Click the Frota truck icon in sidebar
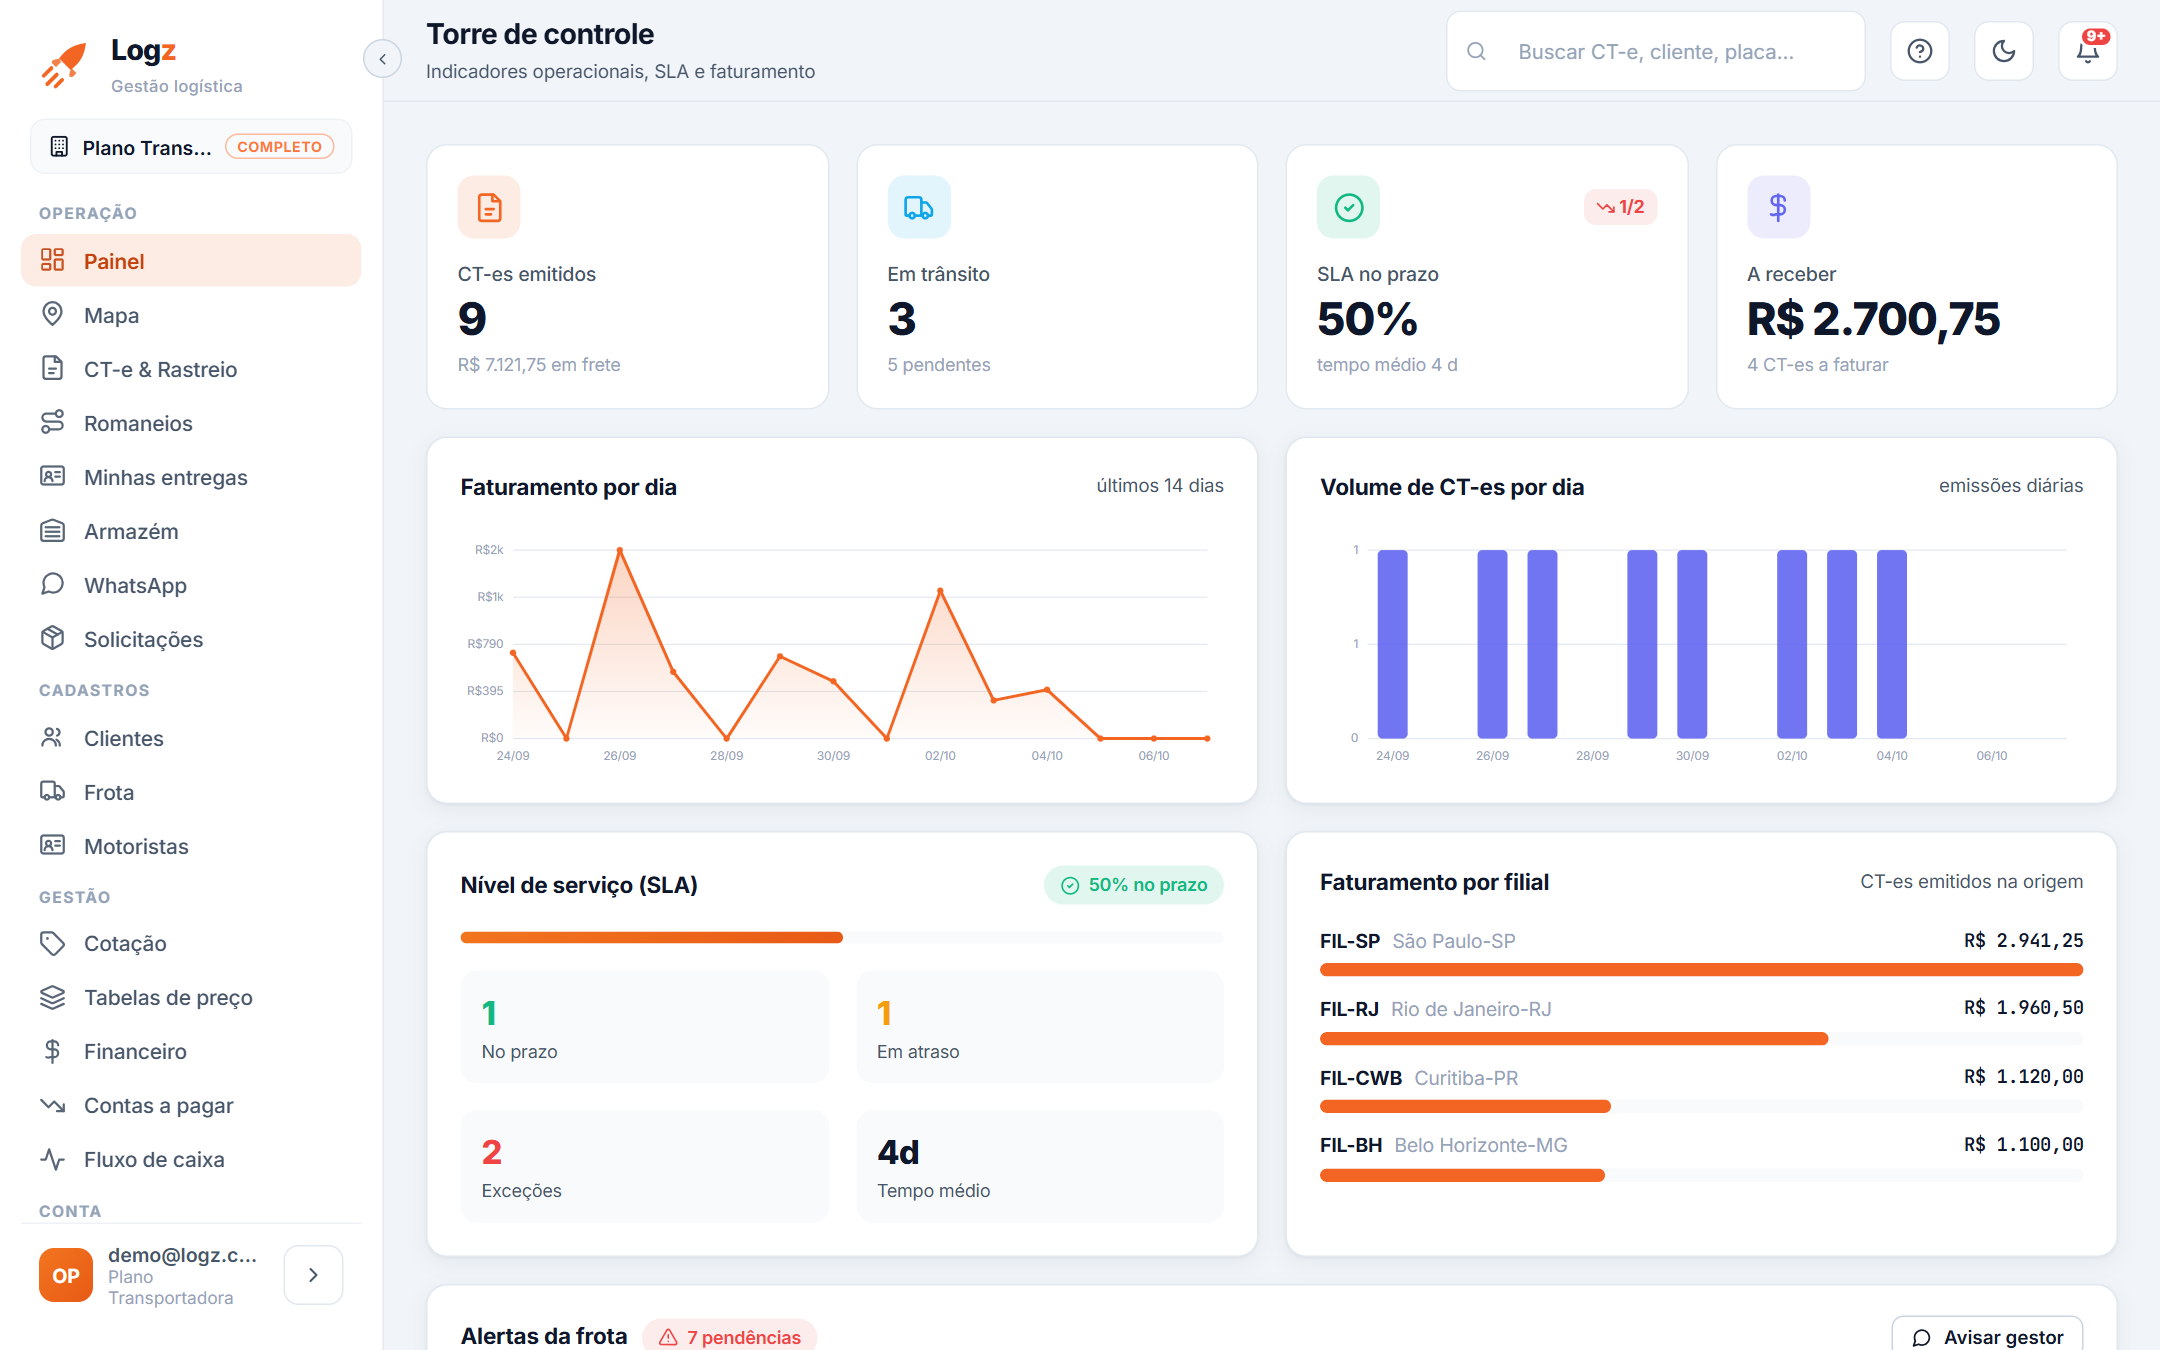The image size is (2160, 1350). pyautogui.click(x=53, y=792)
